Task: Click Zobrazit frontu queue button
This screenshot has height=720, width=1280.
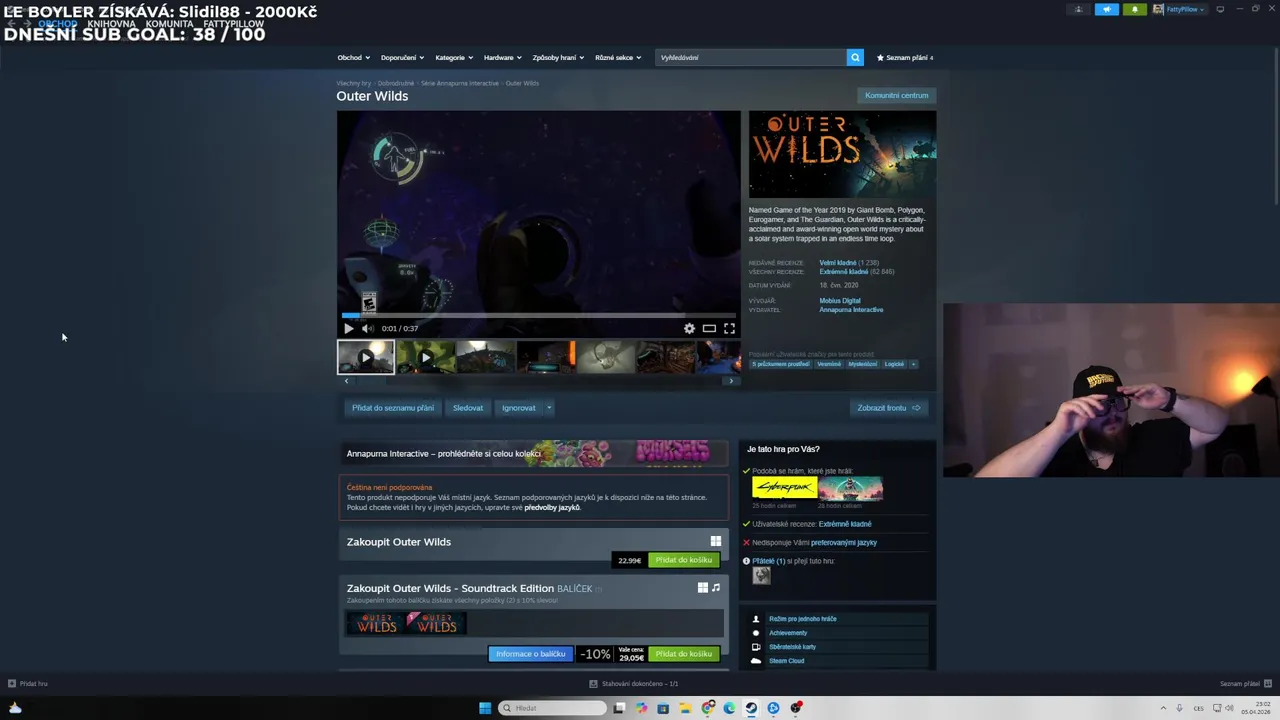Action: point(889,408)
